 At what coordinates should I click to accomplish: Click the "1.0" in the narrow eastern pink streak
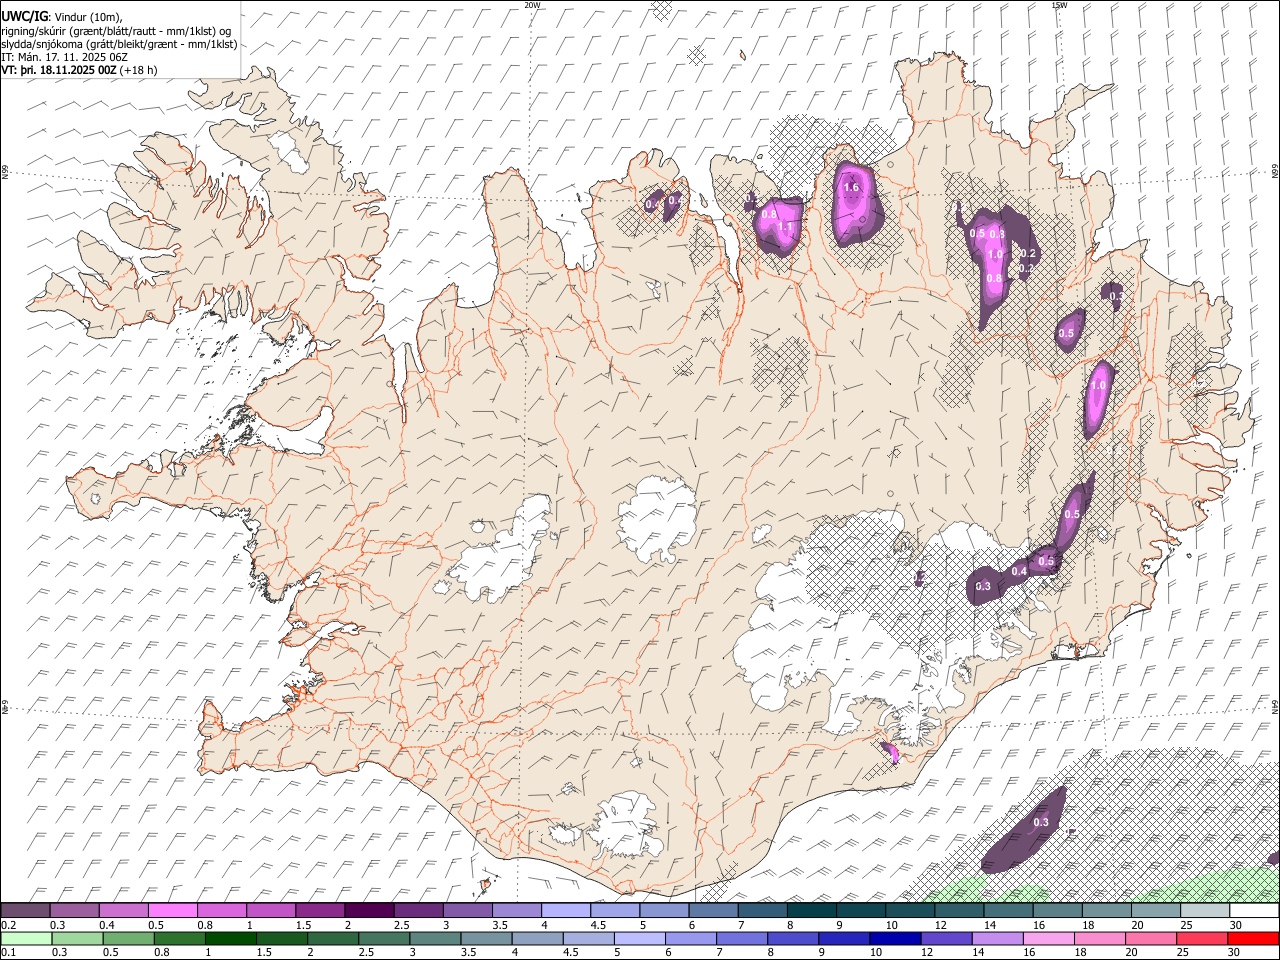(1099, 385)
